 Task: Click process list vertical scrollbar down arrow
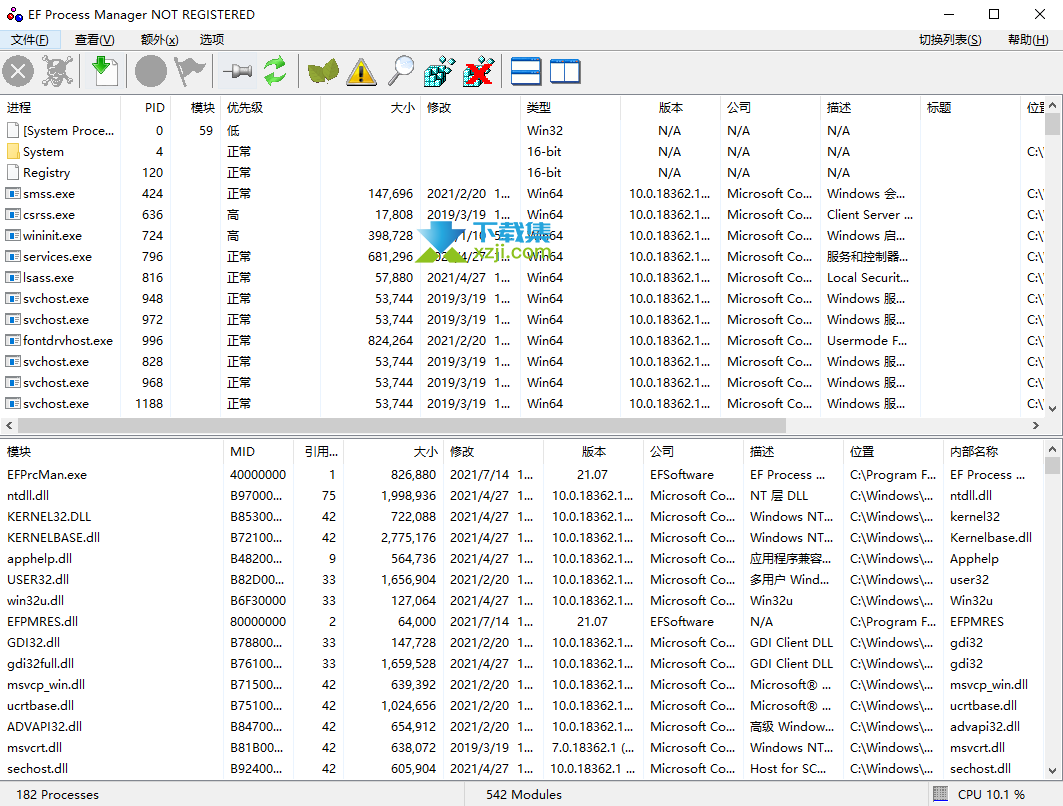[x=1052, y=409]
